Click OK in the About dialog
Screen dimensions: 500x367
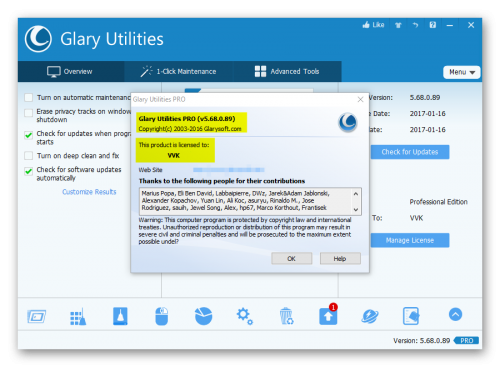tap(292, 259)
